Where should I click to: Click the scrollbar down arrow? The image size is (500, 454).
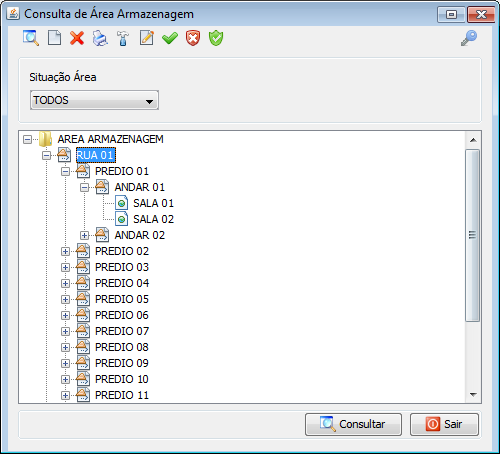[x=473, y=395]
